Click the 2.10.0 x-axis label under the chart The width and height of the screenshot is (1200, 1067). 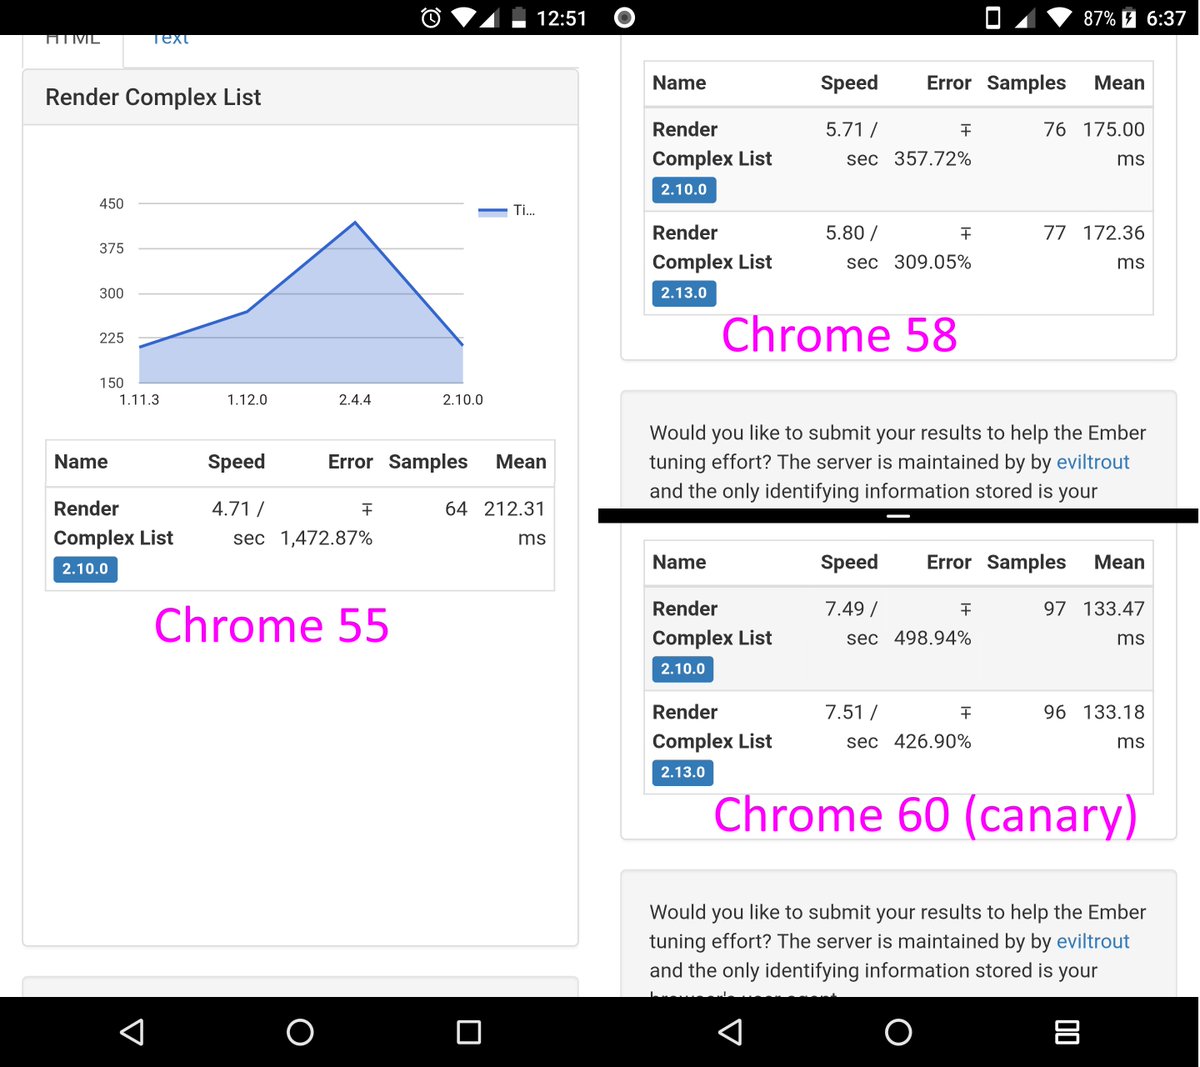tap(463, 400)
